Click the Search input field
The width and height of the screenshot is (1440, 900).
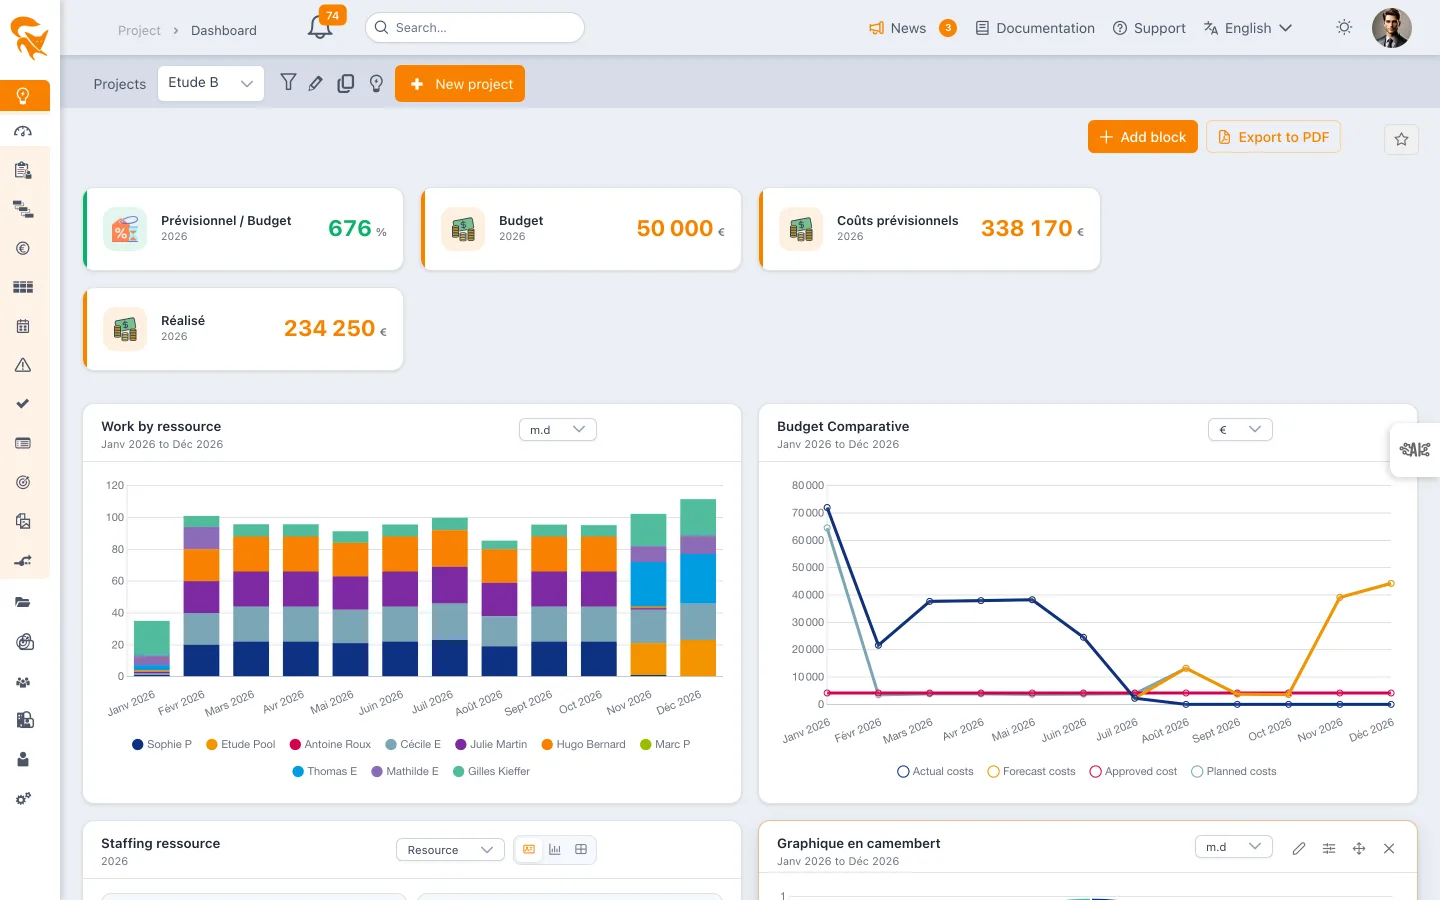point(475,27)
